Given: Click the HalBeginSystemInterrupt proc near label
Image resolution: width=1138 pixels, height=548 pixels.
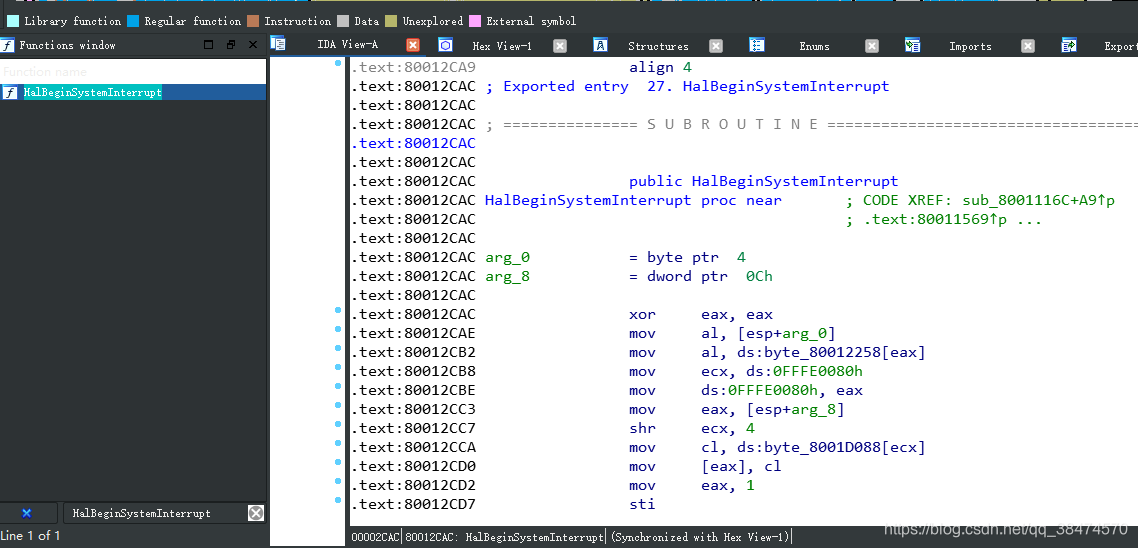Looking at the screenshot, I should pos(633,200).
